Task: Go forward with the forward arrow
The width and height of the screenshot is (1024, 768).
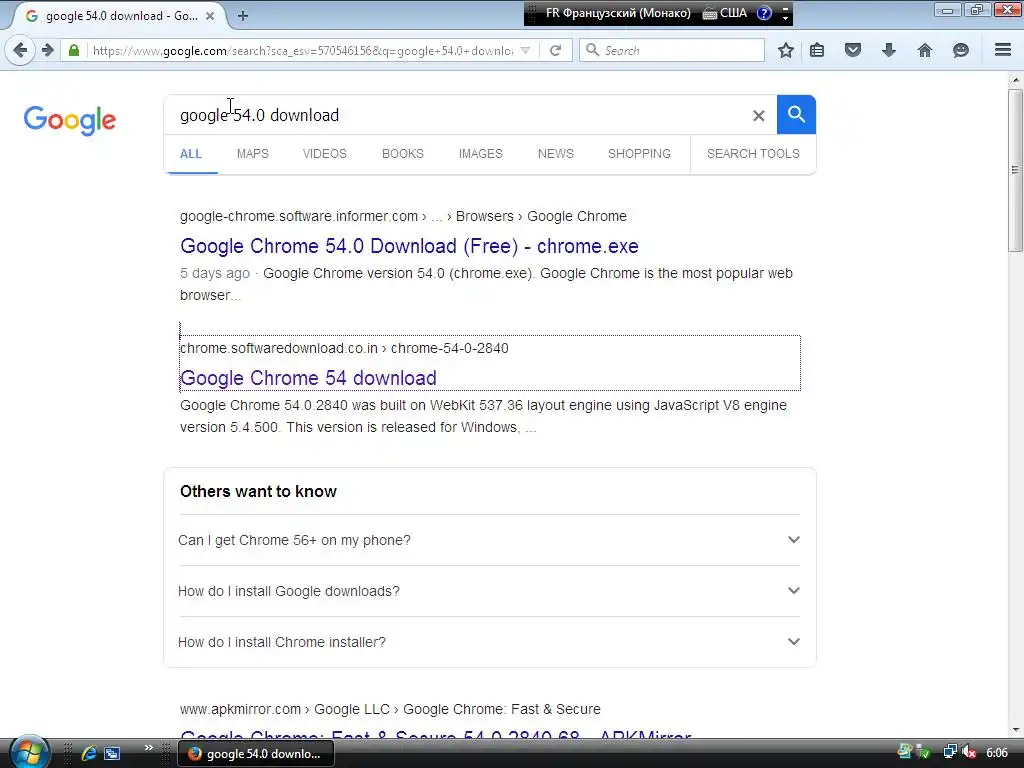Action: 48,50
